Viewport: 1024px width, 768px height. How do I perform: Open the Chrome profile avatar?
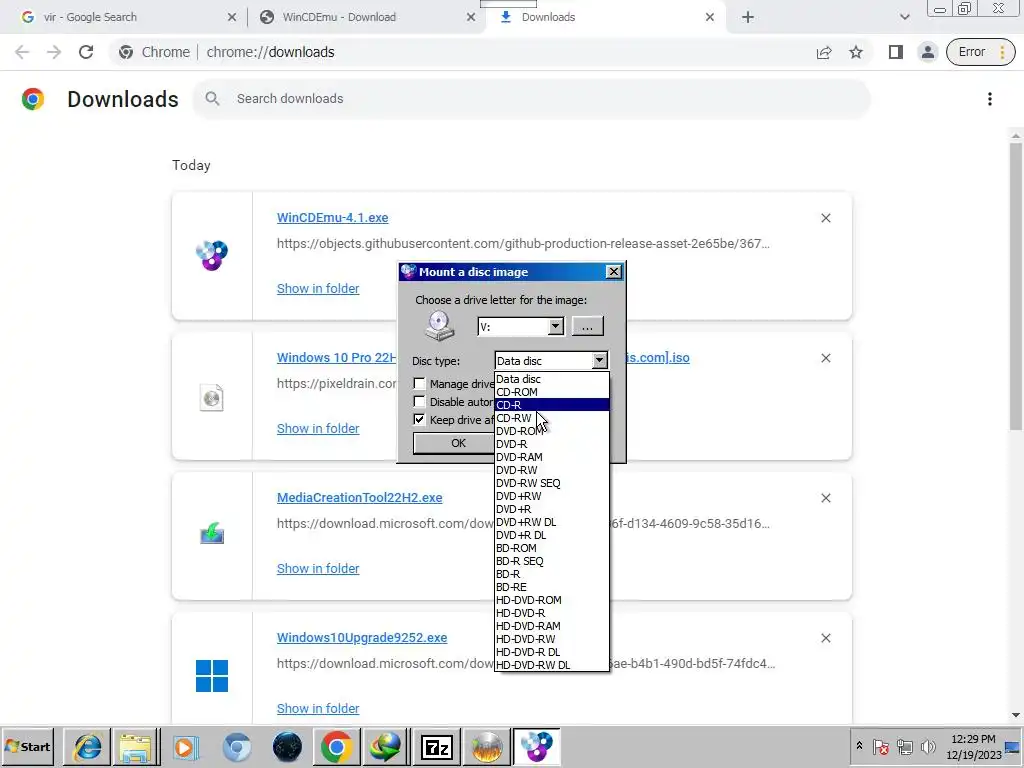[927, 52]
